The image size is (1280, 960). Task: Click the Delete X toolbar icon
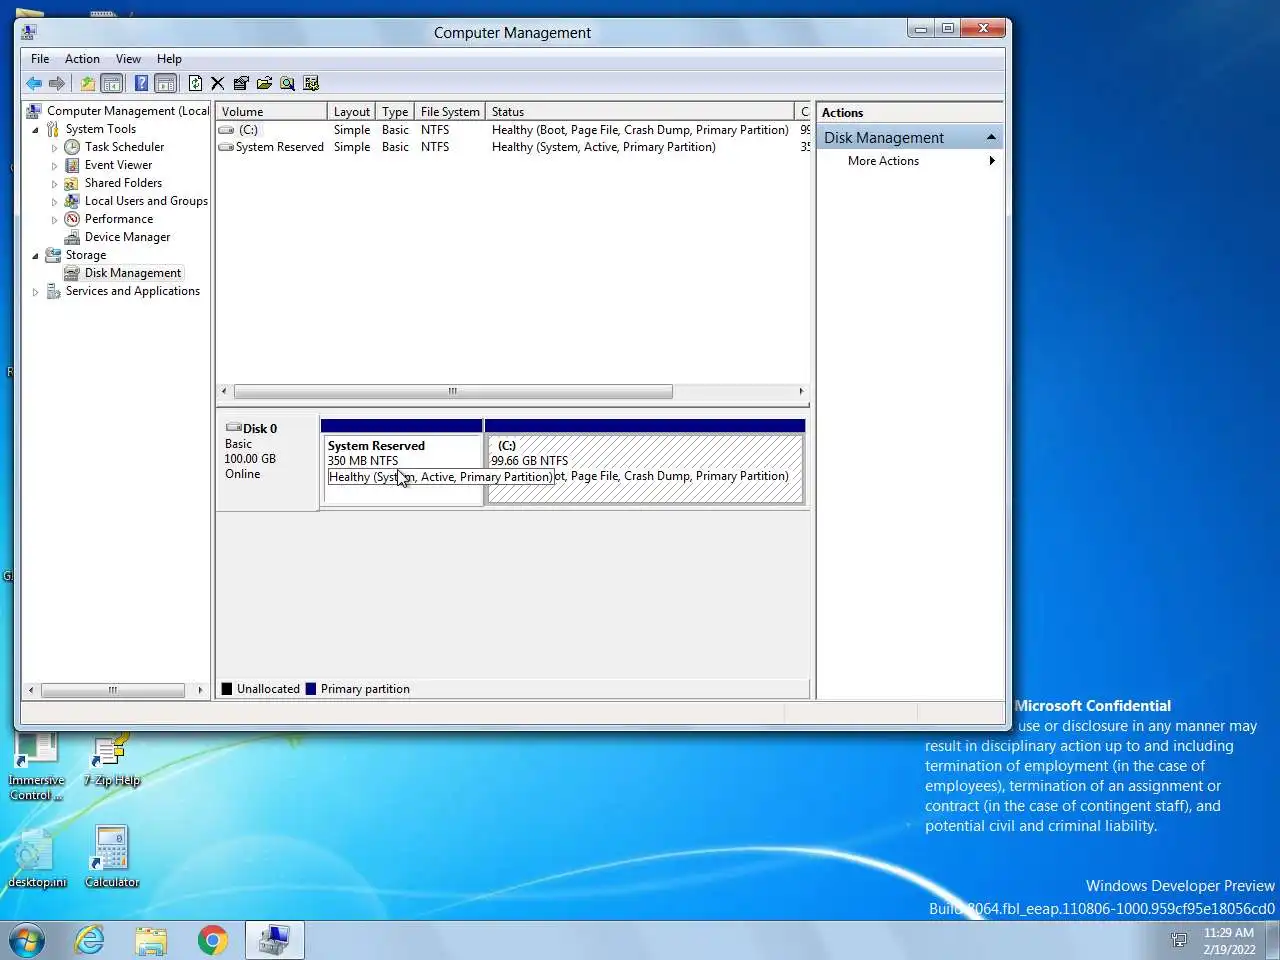pos(217,84)
